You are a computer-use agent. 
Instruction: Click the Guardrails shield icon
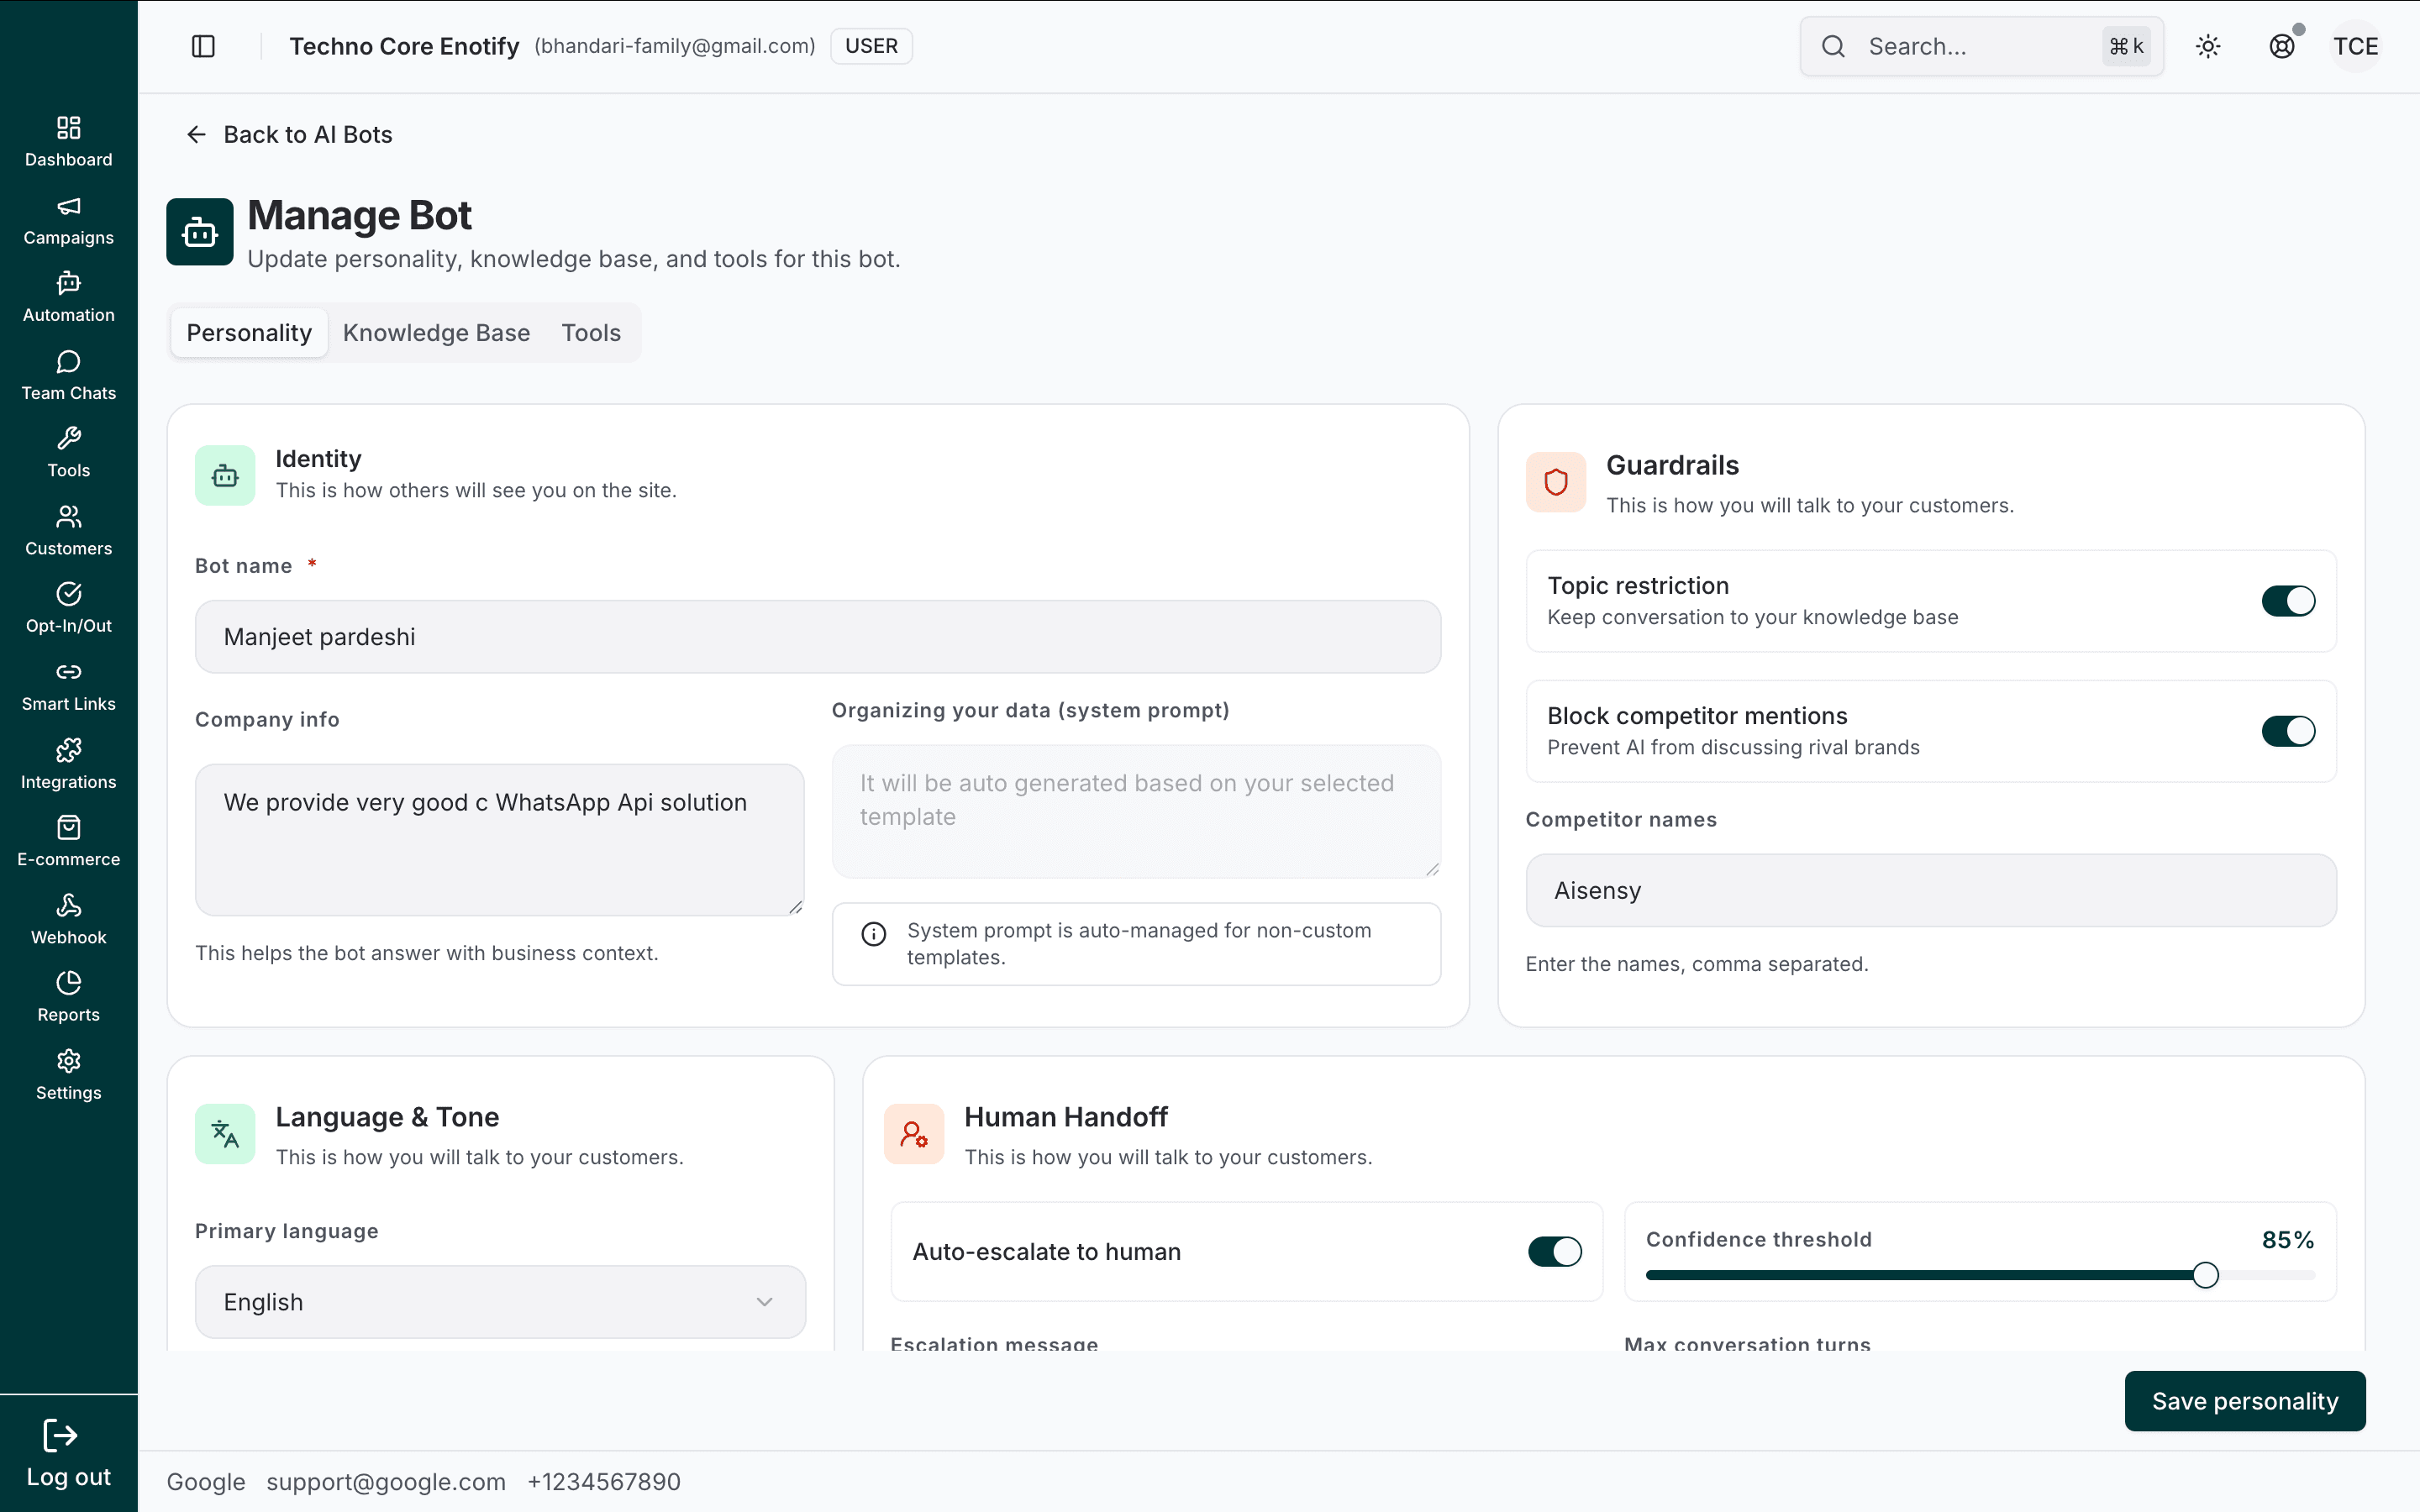tap(1556, 483)
